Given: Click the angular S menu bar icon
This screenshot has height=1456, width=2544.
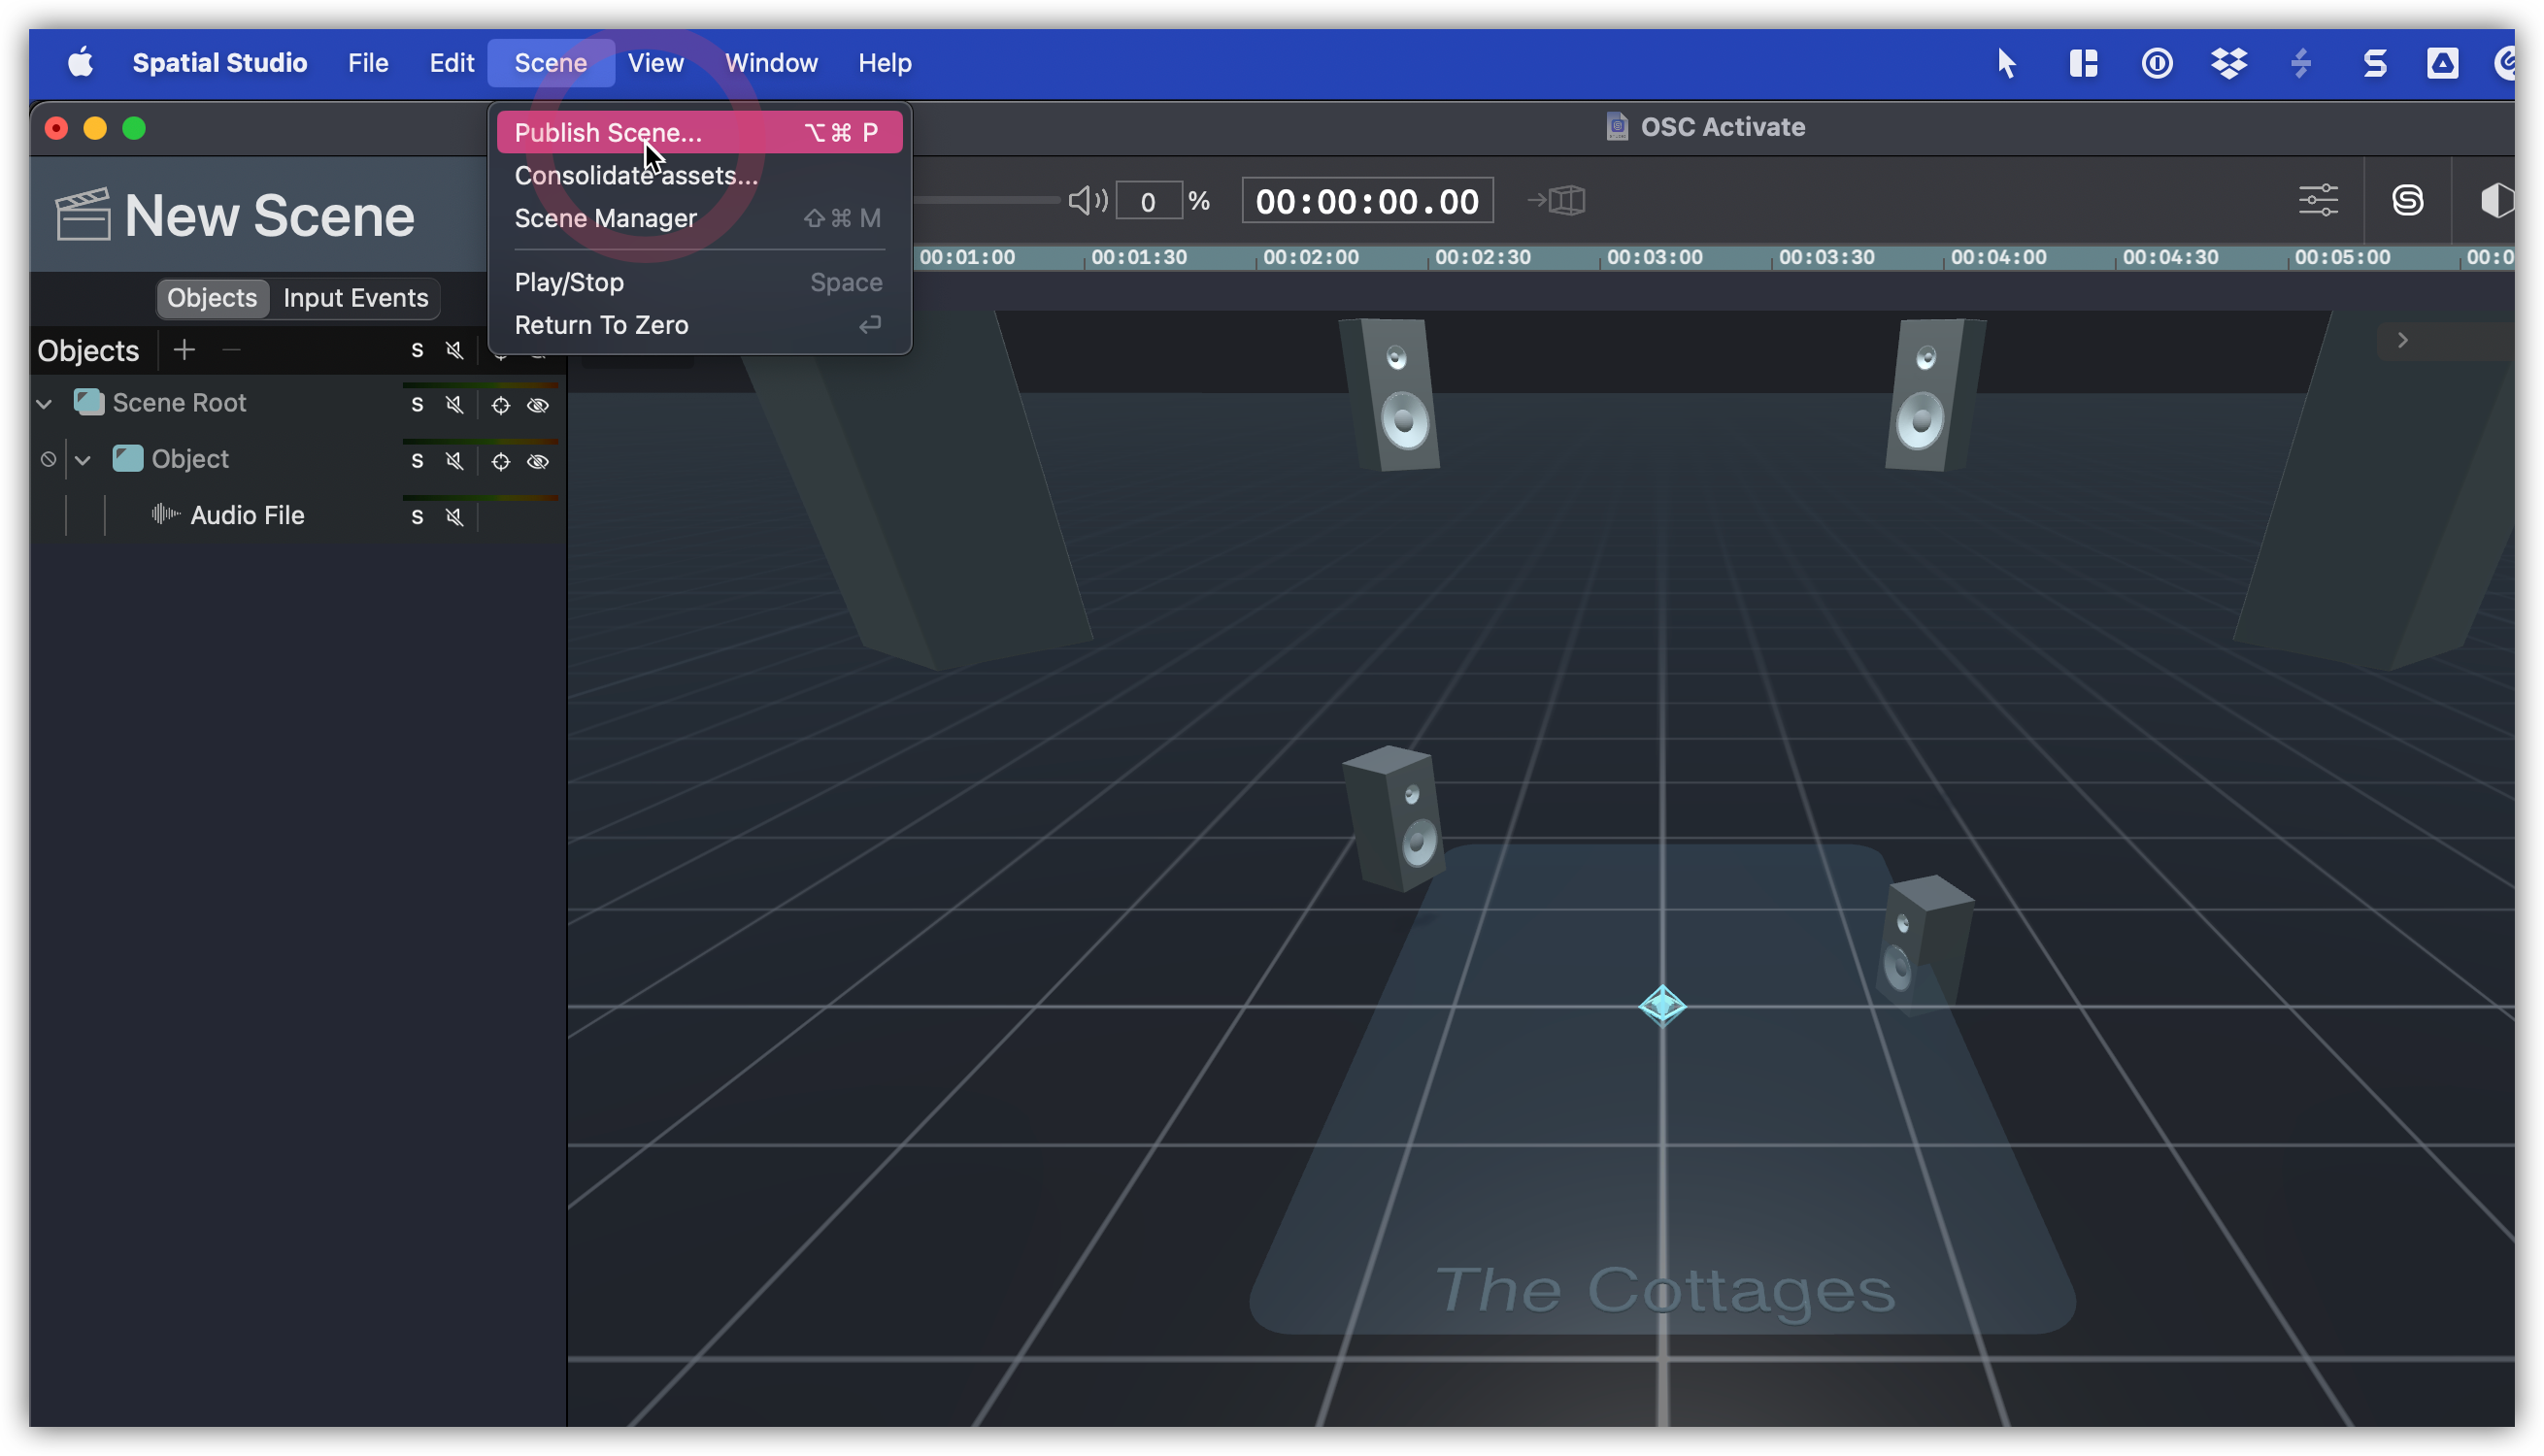Looking at the screenshot, I should (2374, 63).
